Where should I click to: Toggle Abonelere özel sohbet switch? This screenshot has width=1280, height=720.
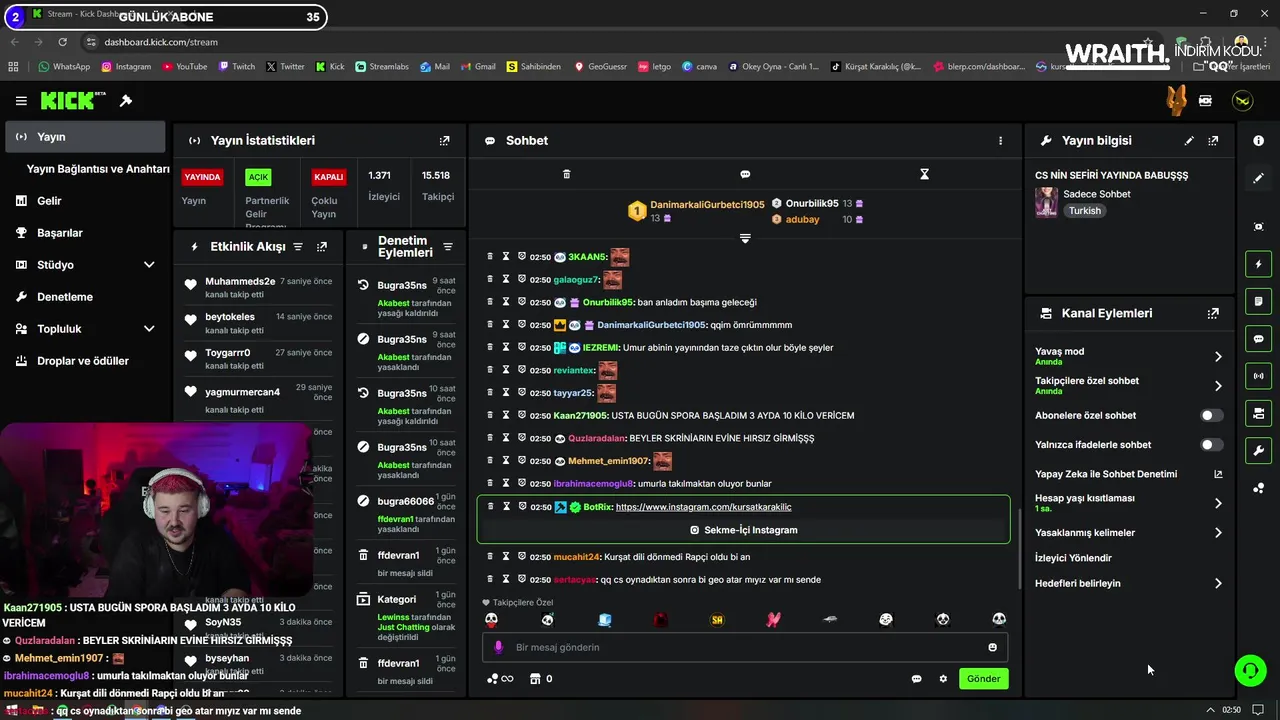(1211, 415)
